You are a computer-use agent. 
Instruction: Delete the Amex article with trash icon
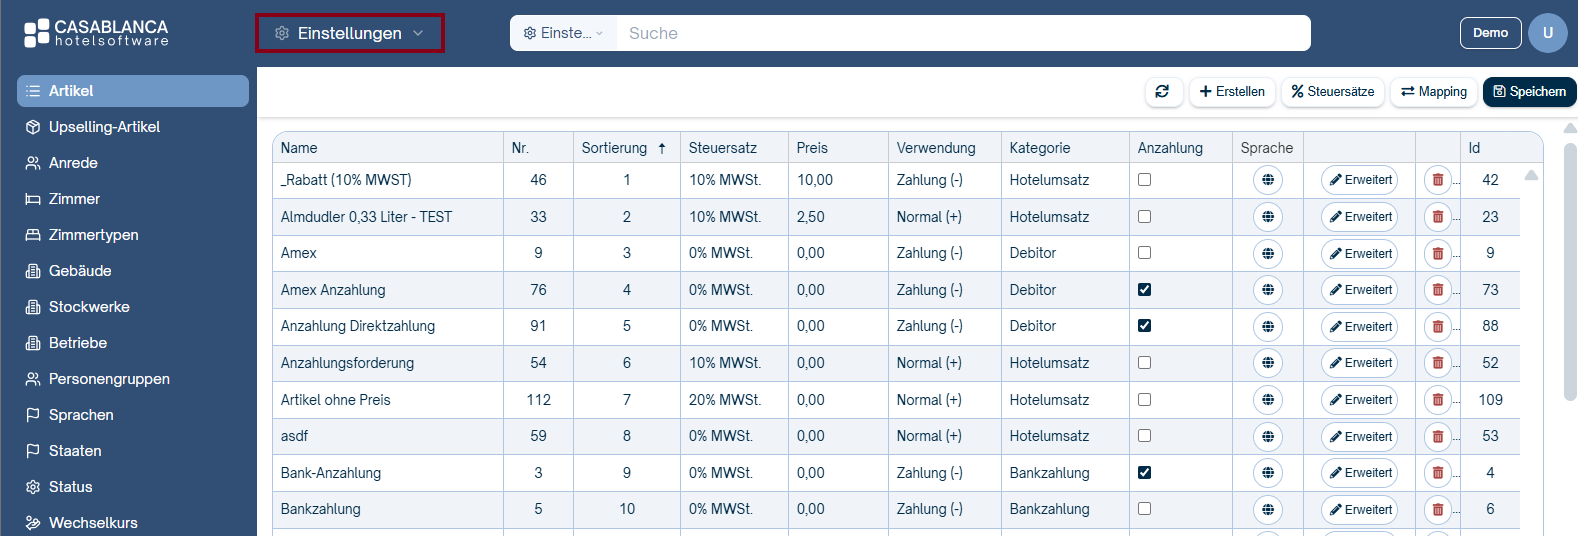point(1438,253)
